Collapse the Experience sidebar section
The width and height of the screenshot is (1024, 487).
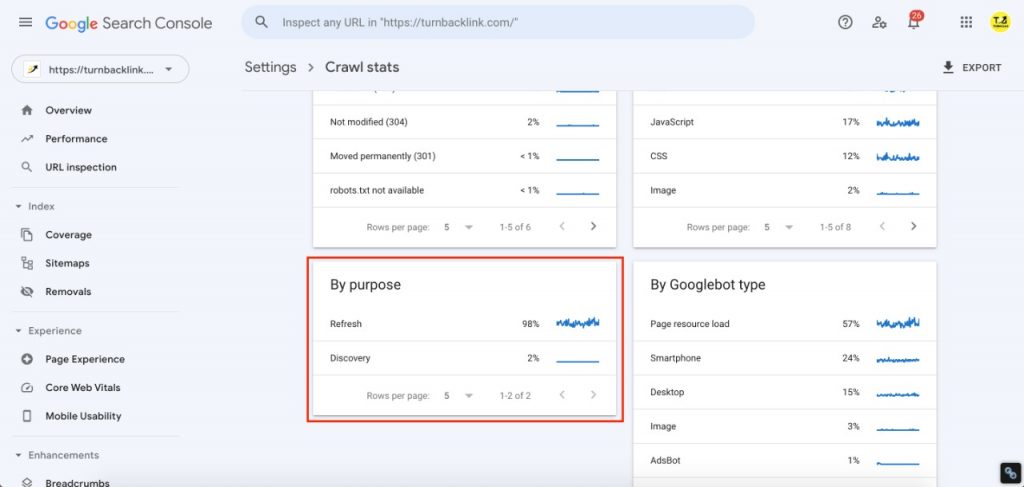pos(18,330)
